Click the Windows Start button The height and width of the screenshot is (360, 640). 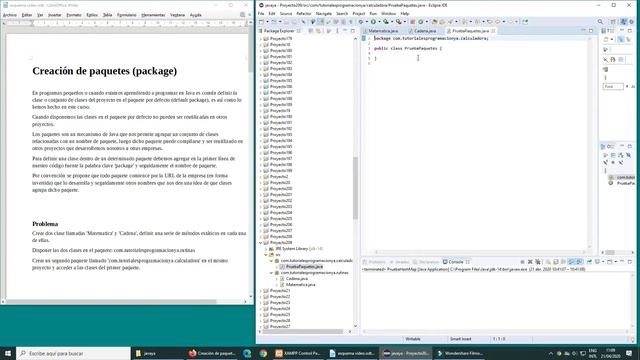click(x=8, y=353)
